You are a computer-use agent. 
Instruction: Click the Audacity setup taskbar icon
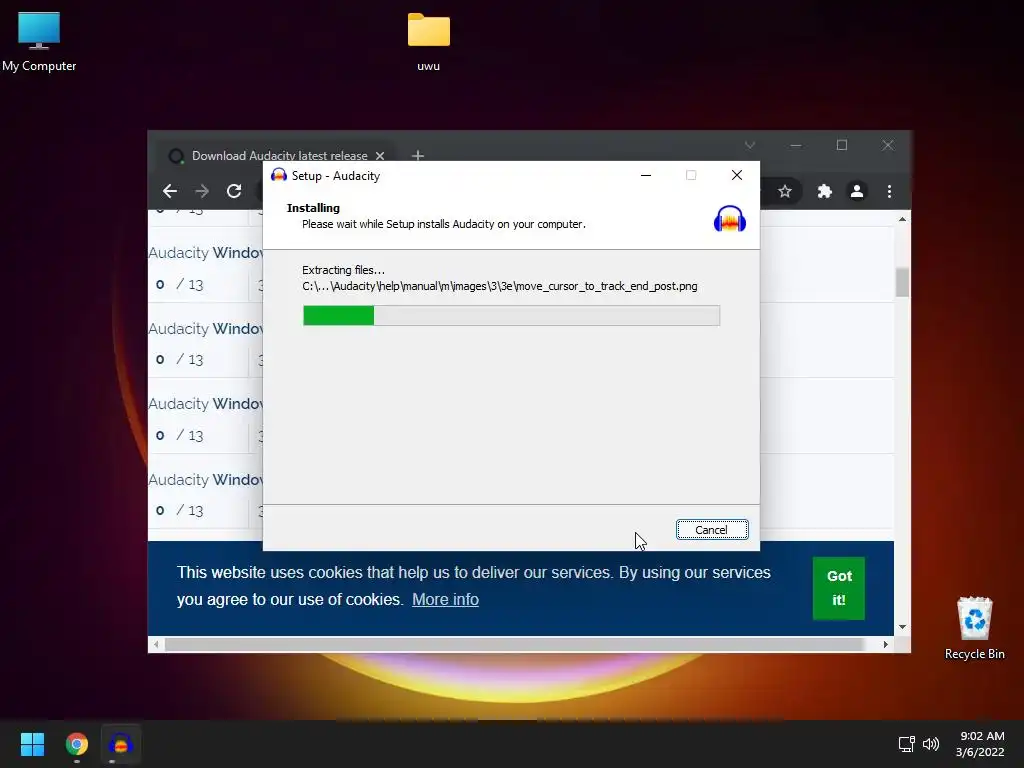click(x=121, y=744)
